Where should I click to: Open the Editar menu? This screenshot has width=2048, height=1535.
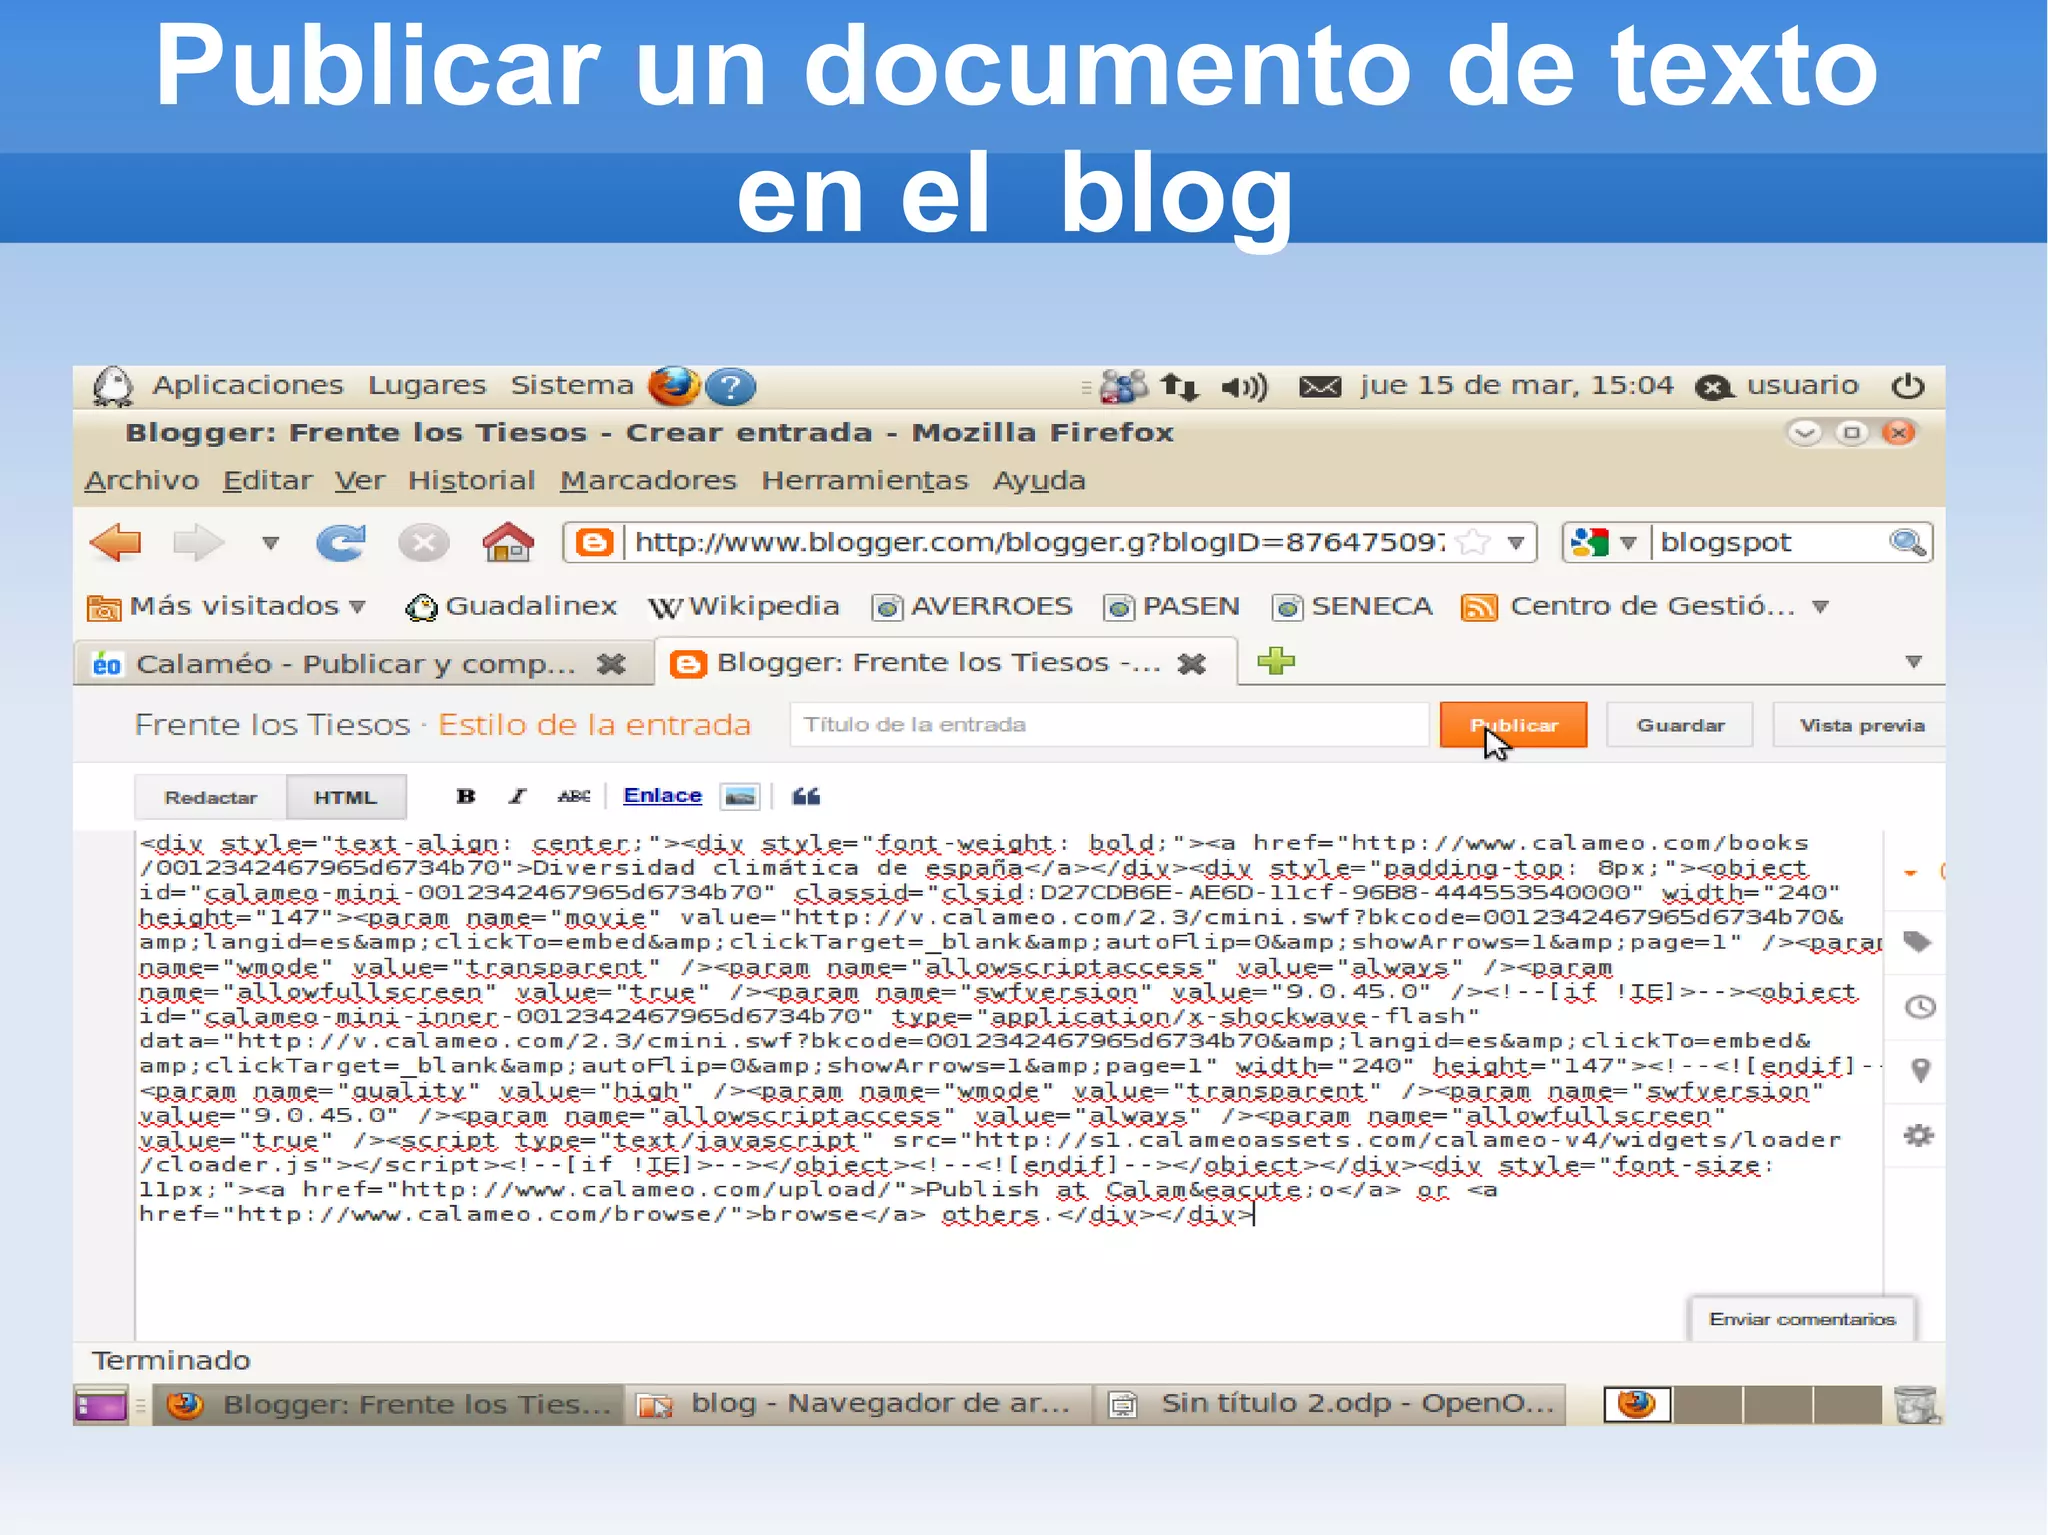point(267,481)
